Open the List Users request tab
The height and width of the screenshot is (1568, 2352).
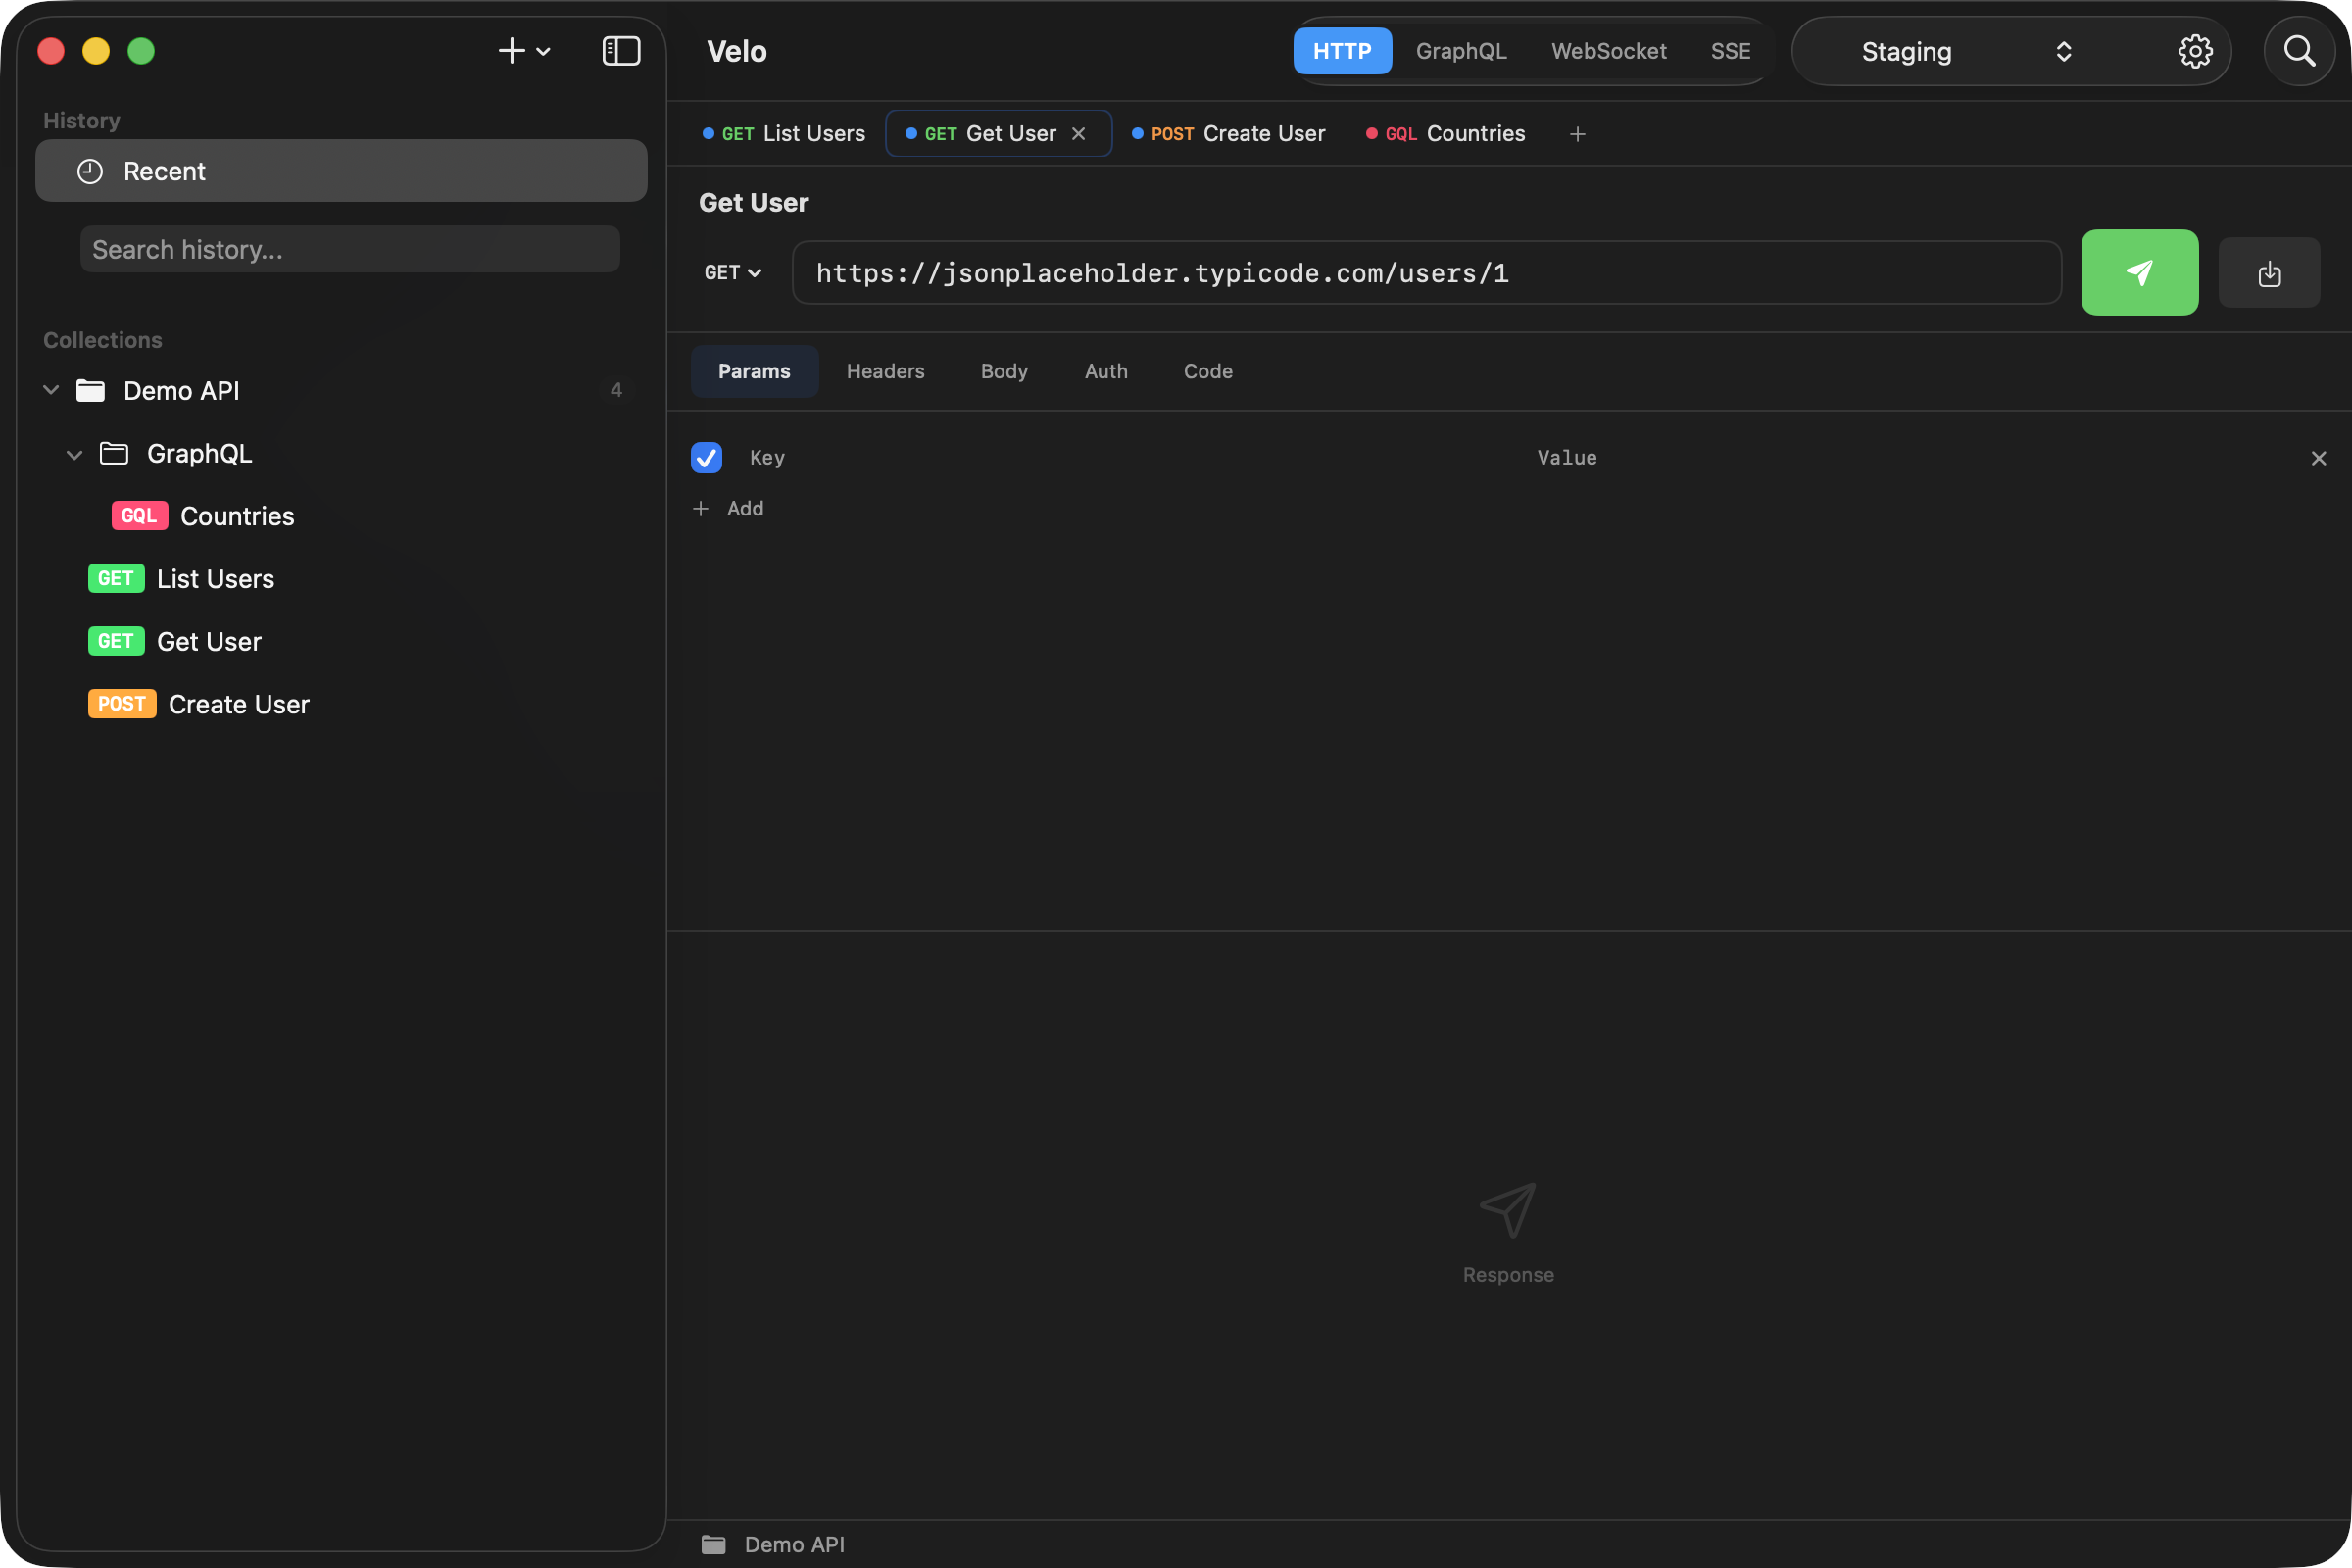783,134
